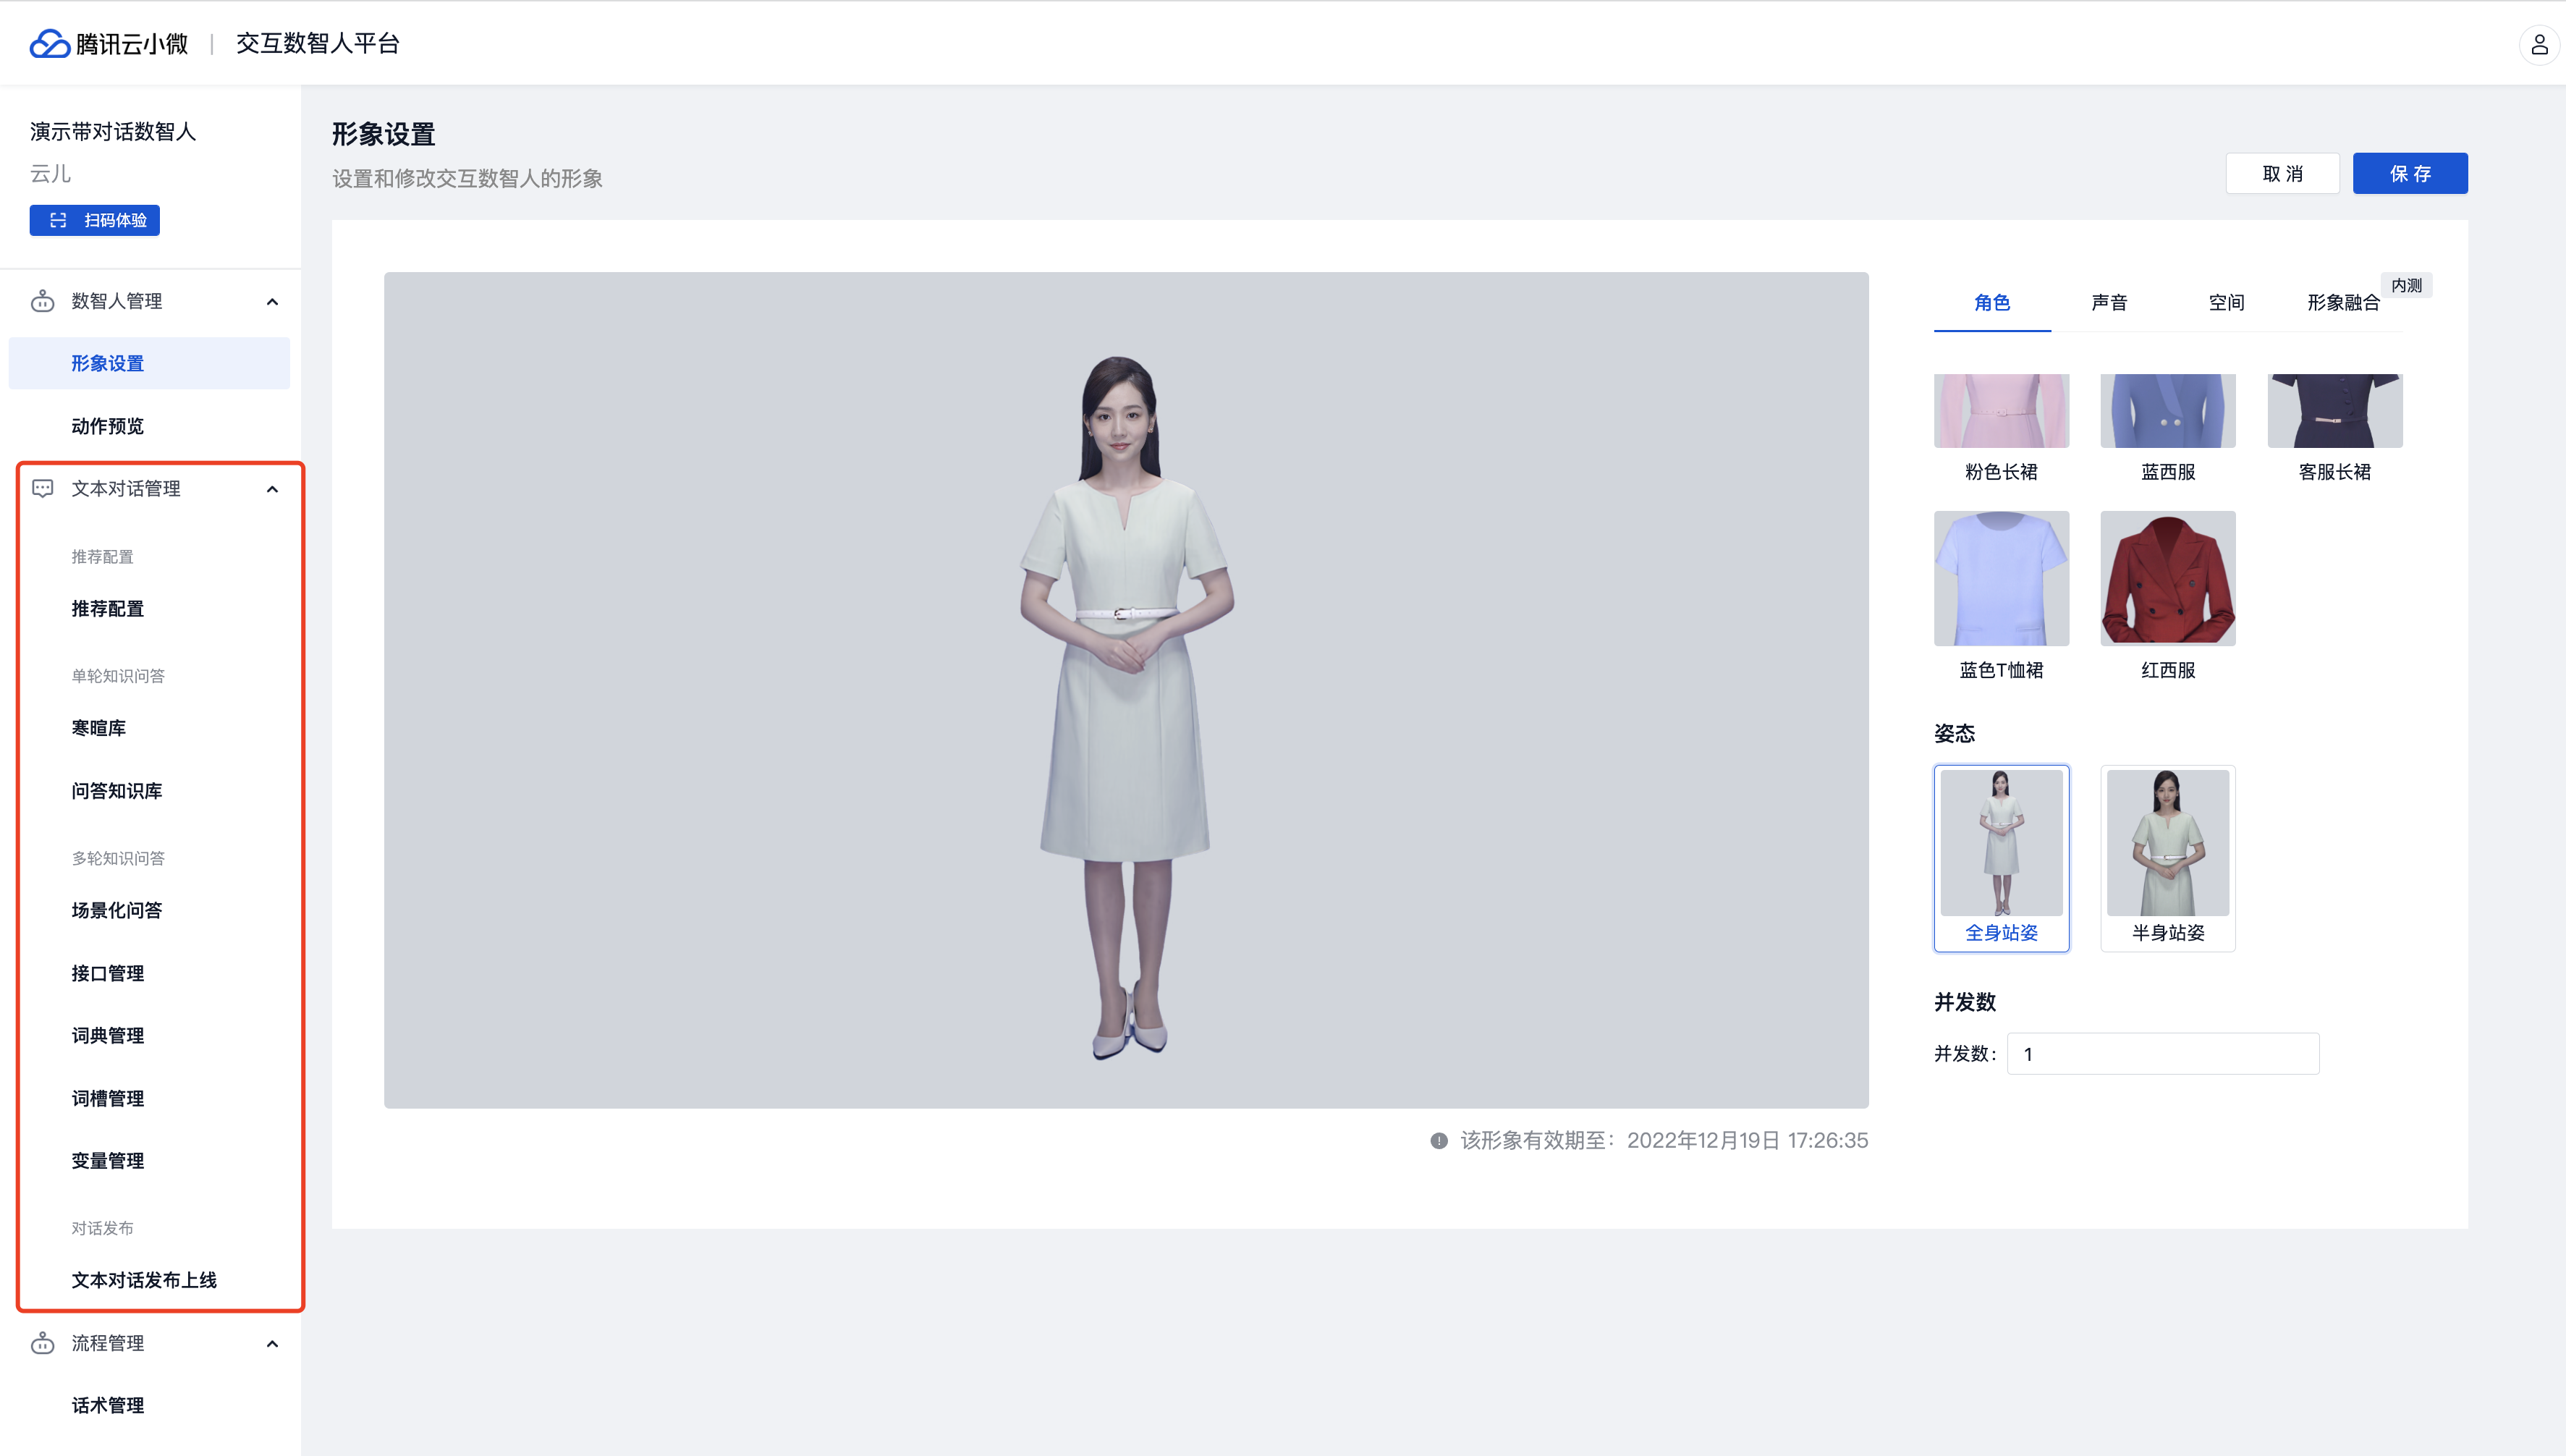Image resolution: width=2566 pixels, height=1456 pixels.
Task: Choose the 粉色长裙 outfit thumbnail
Action: coord(2000,411)
